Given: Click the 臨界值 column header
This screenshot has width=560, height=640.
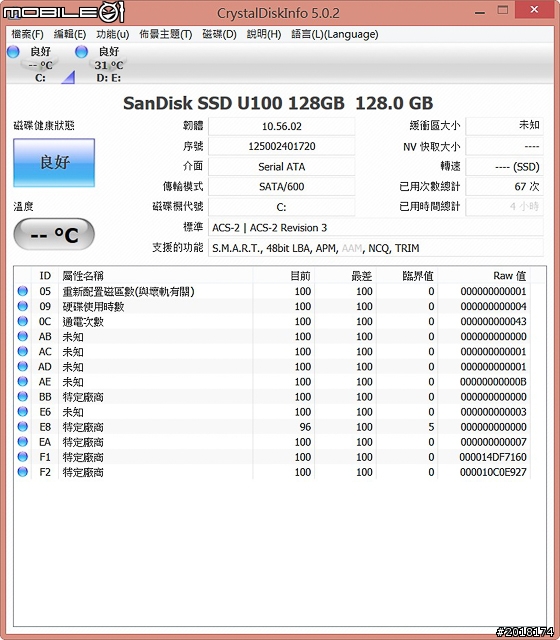Looking at the screenshot, I should pyautogui.click(x=407, y=276).
